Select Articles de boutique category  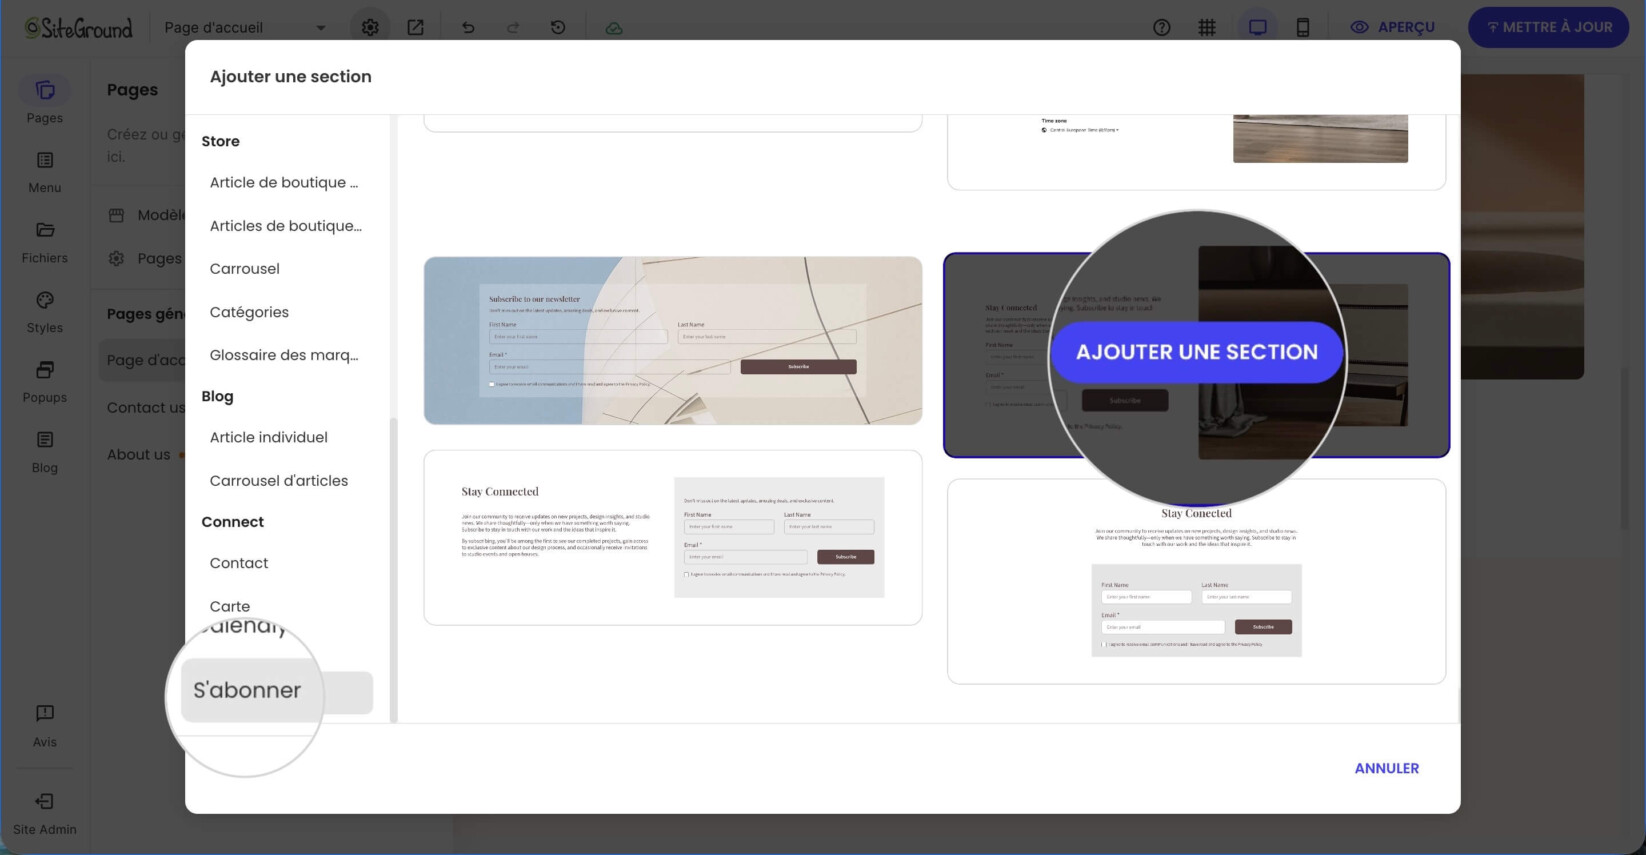[286, 226]
